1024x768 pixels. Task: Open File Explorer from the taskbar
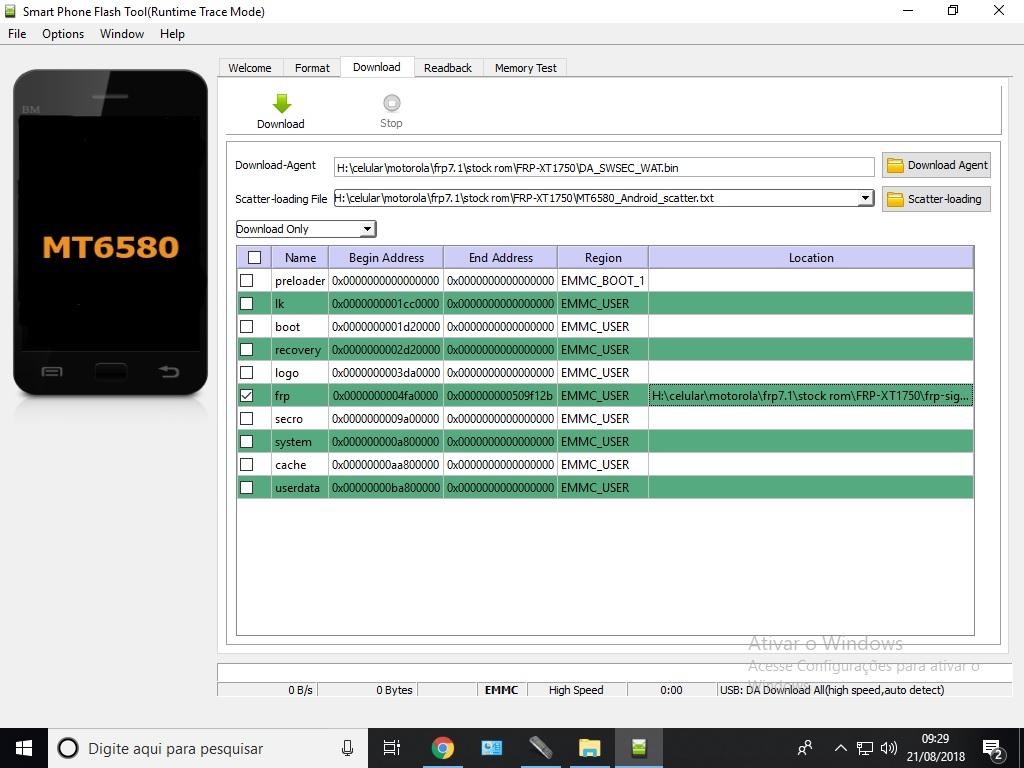tap(589, 748)
